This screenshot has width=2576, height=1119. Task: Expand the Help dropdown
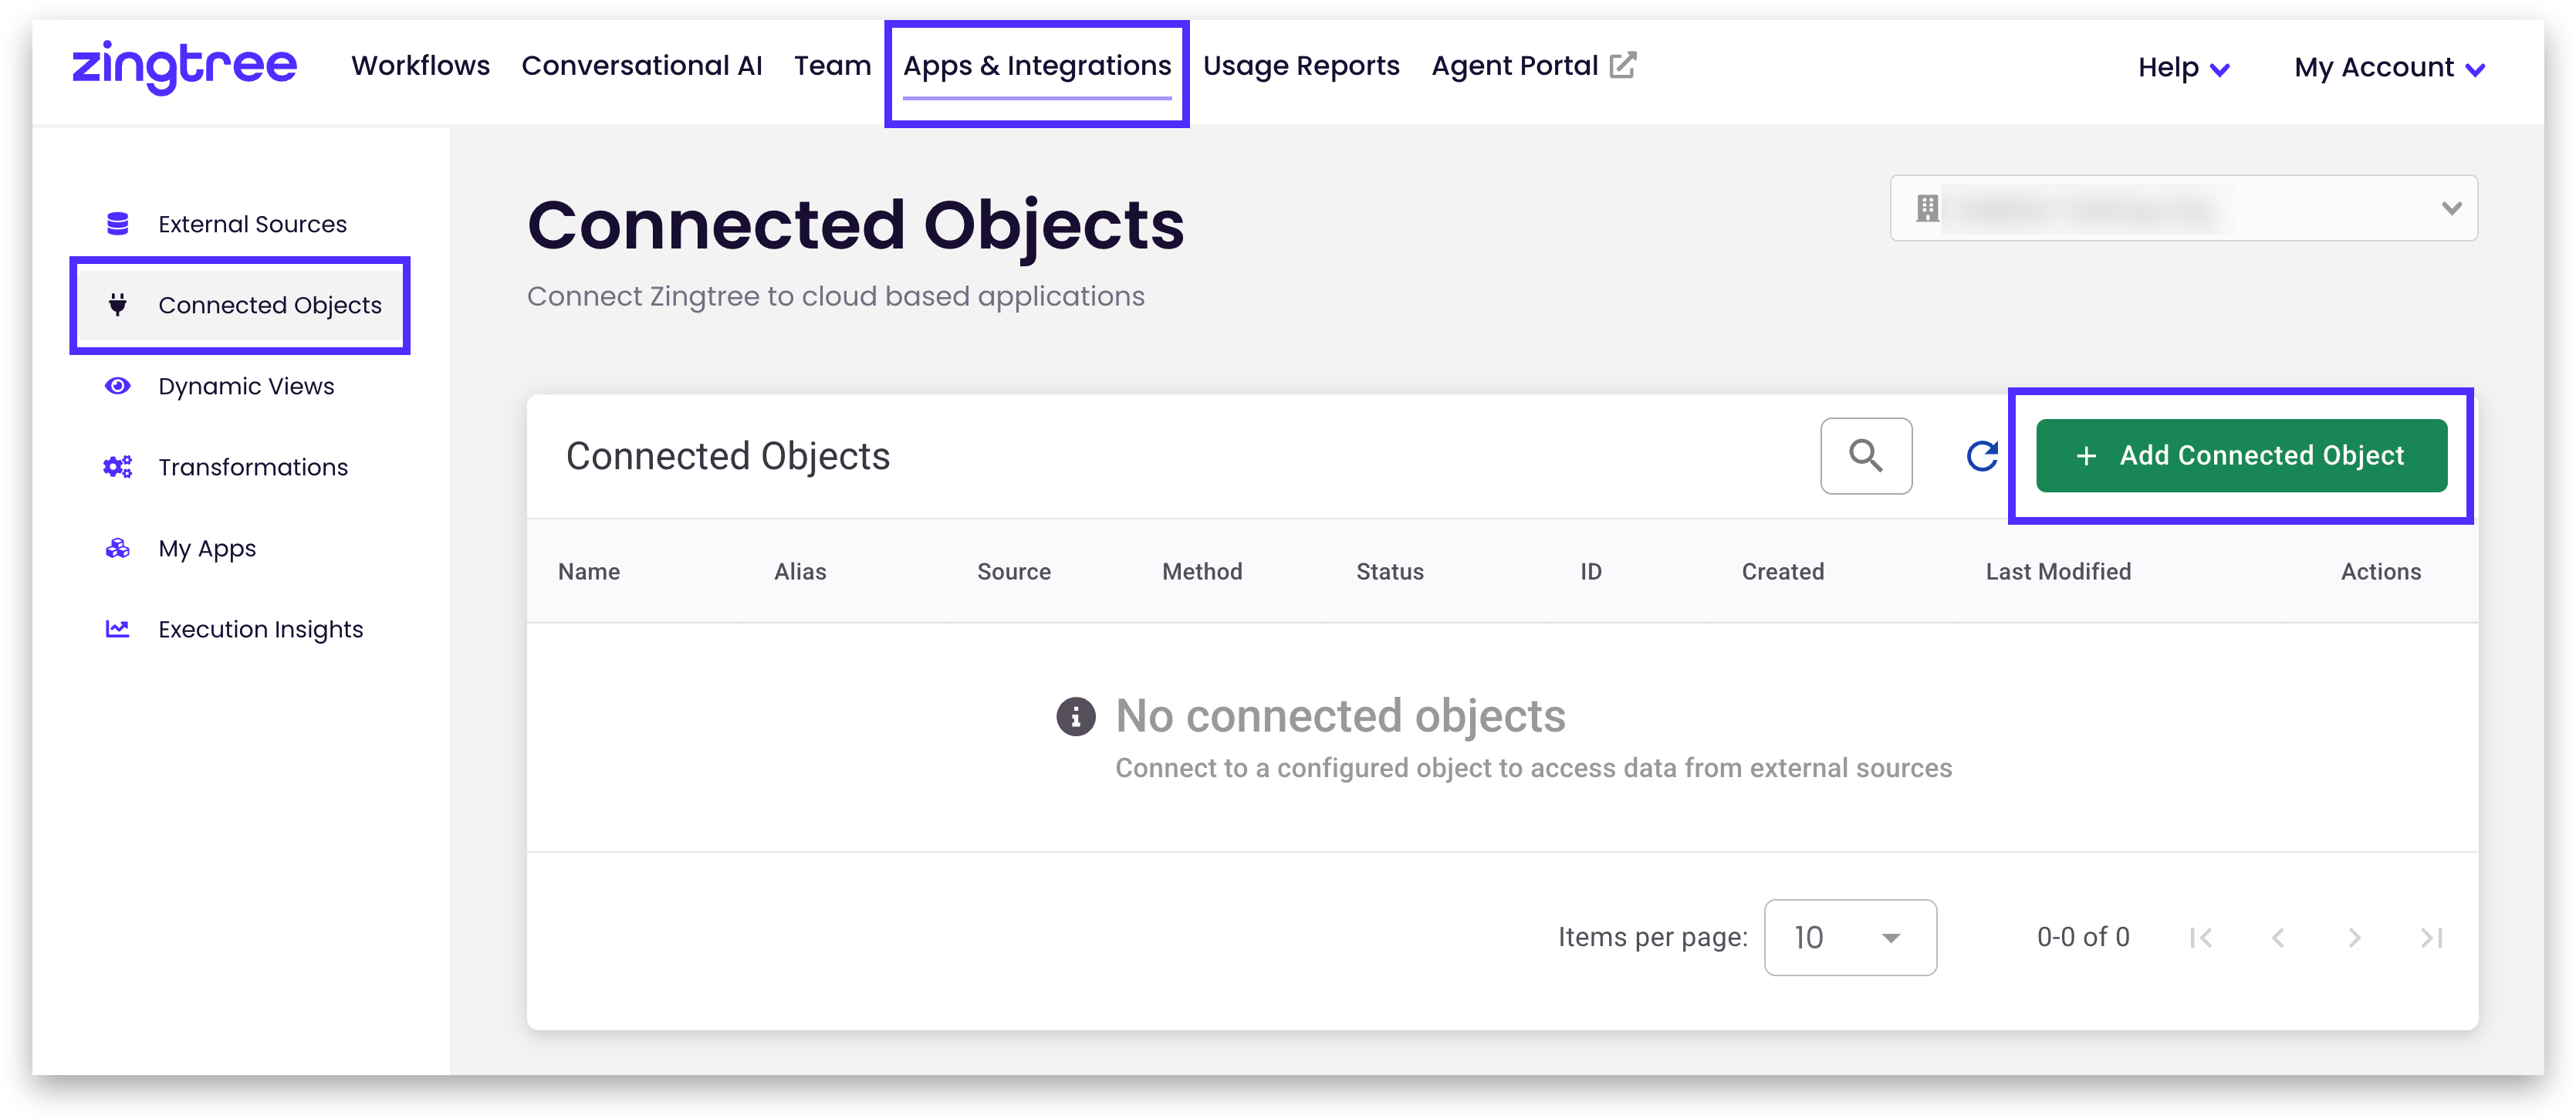(x=2183, y=68)
